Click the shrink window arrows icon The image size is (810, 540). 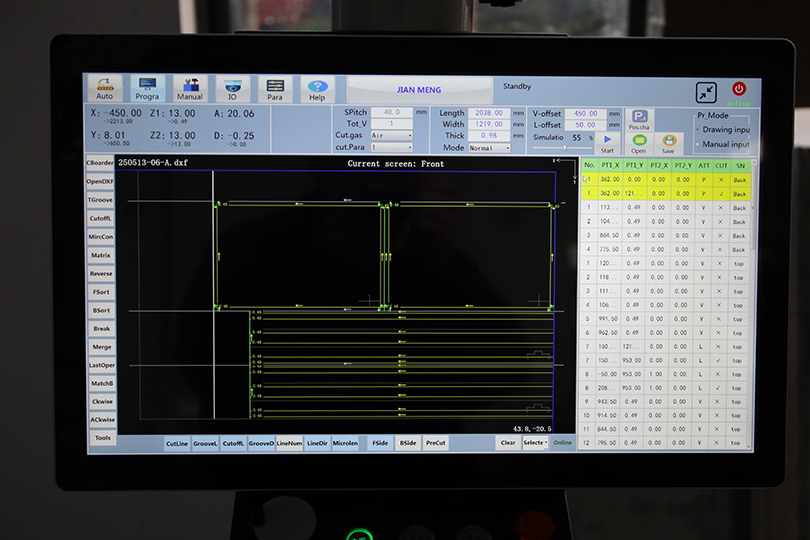pos(707,91)
